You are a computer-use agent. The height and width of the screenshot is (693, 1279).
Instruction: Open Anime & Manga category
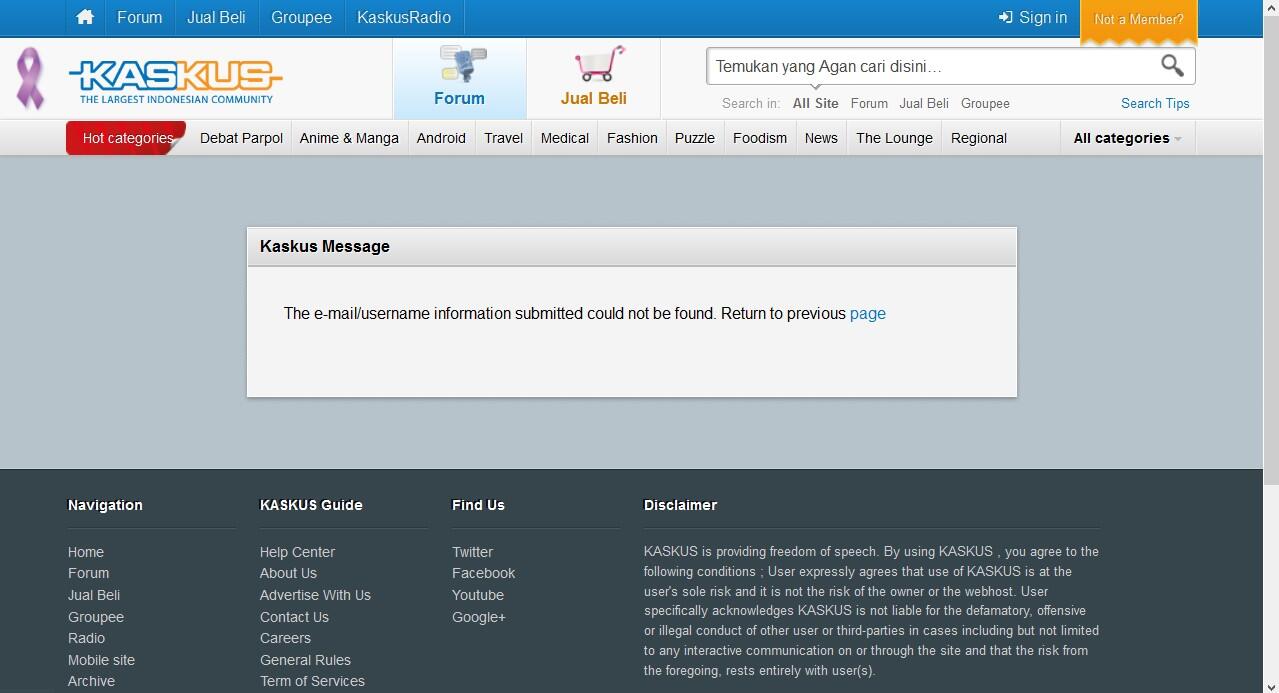tap(349, 138)
